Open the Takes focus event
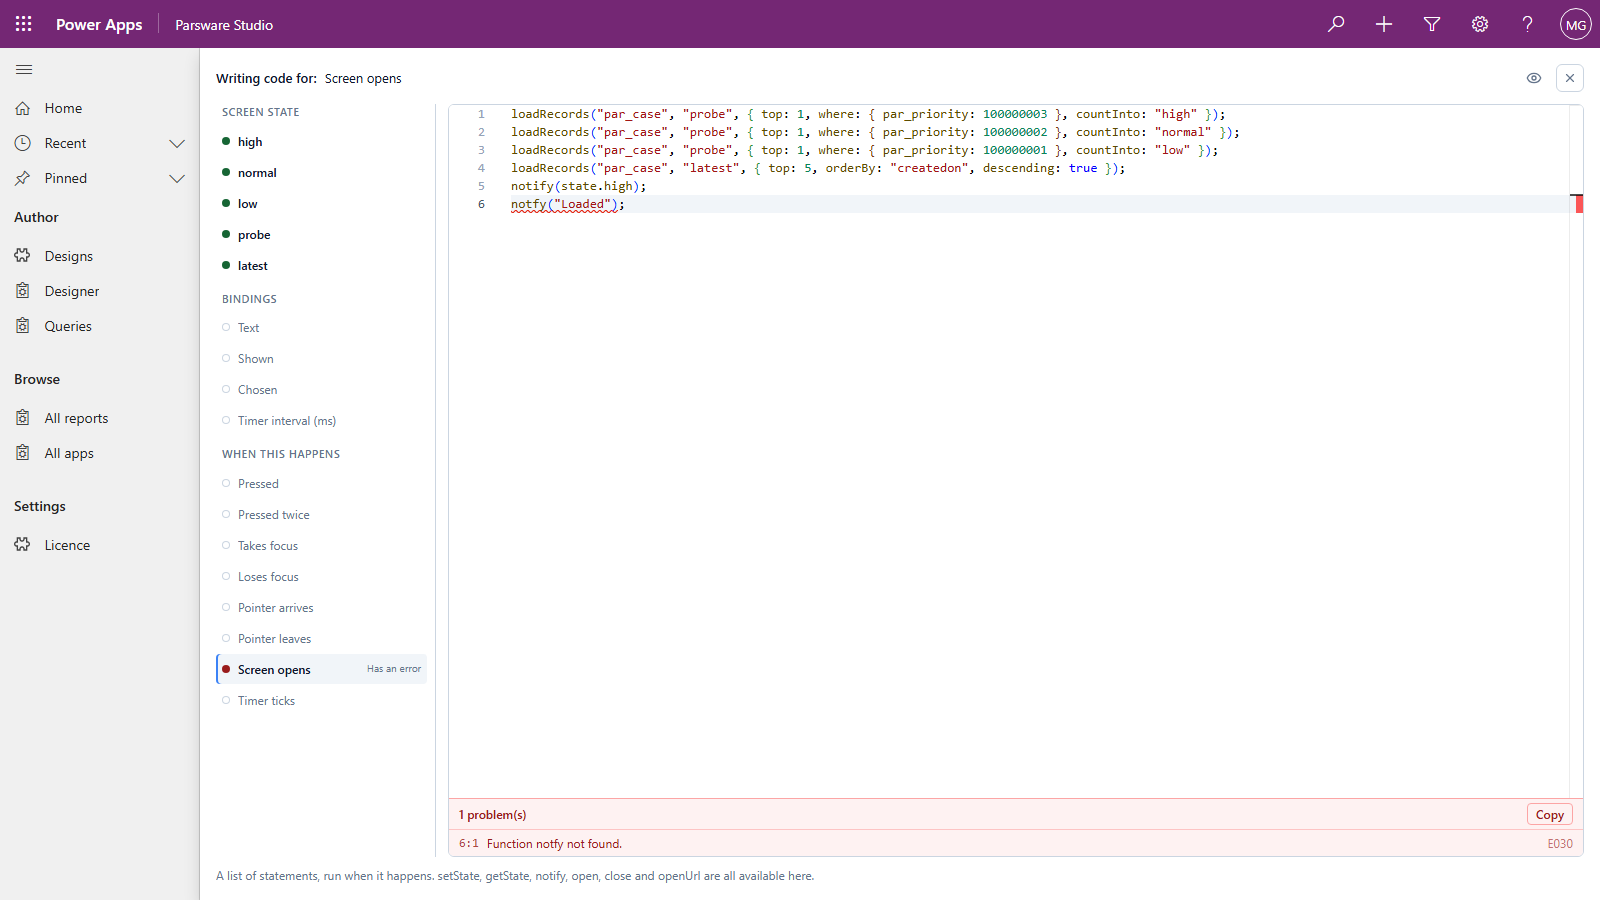Image resolution: width=1600 pixels, height=900 pixels. [322, 546]
